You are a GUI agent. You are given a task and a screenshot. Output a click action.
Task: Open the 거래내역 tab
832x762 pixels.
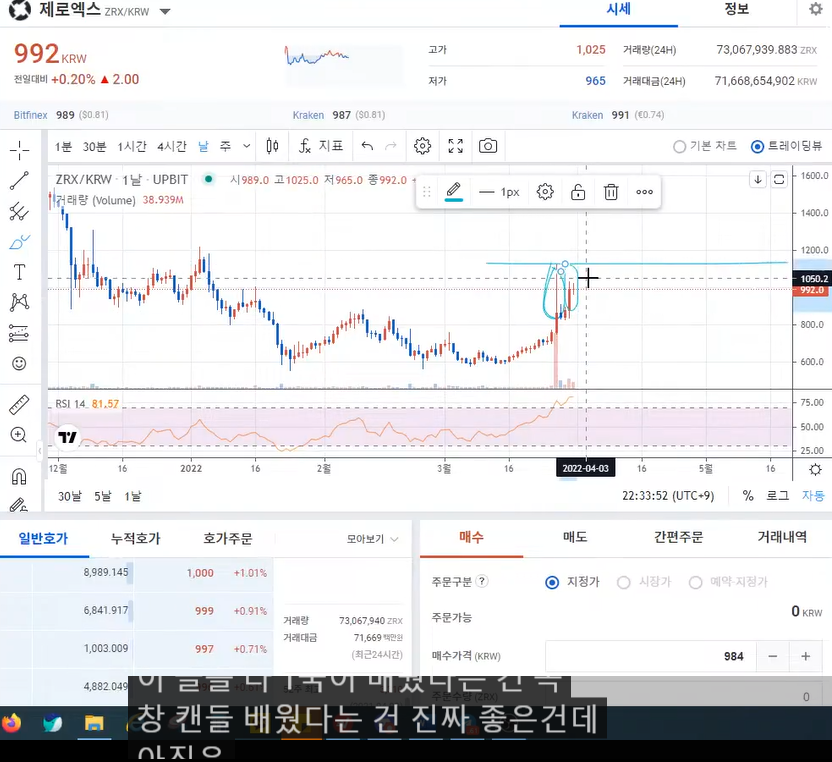[x=782, y=537]
